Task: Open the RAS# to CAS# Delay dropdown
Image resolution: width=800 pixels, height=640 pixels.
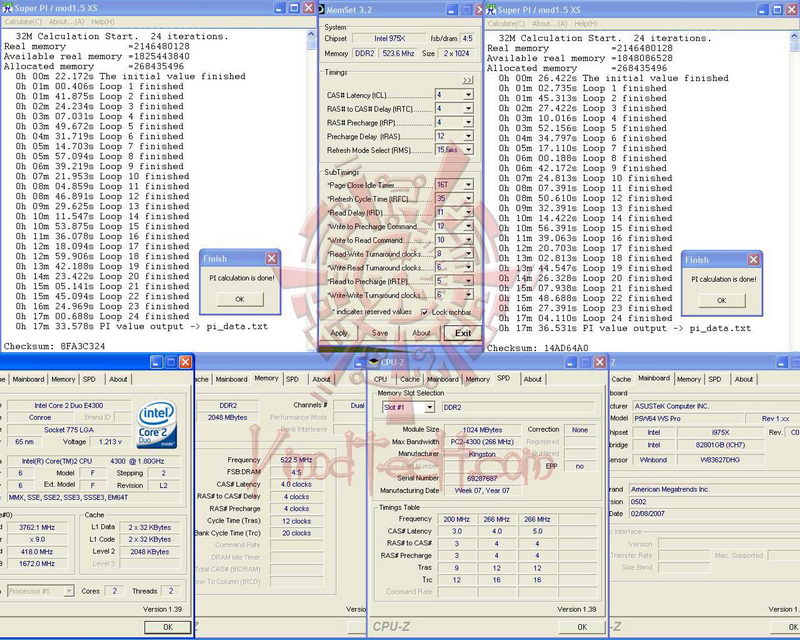Action: [x=468, y=109]
